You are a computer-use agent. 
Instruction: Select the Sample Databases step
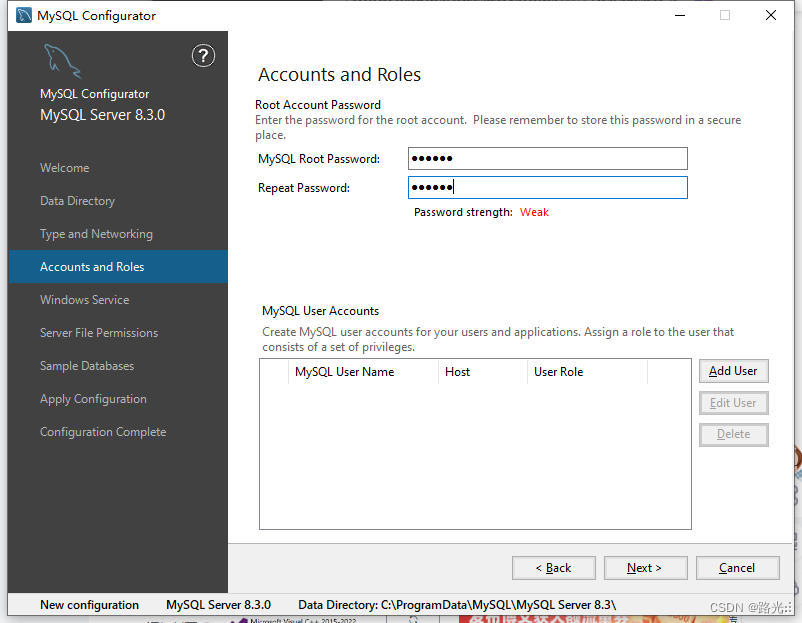point(89,365)
